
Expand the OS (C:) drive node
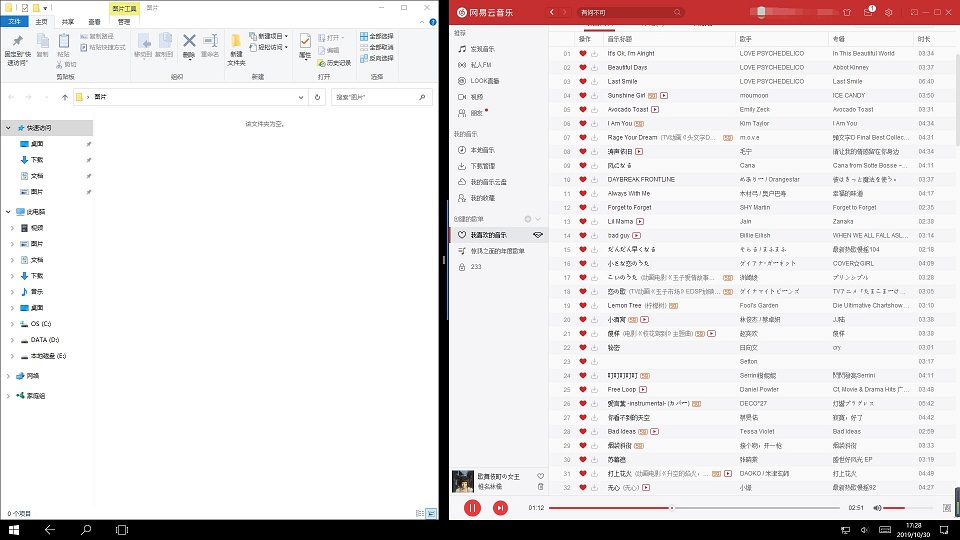pos(12,324)
